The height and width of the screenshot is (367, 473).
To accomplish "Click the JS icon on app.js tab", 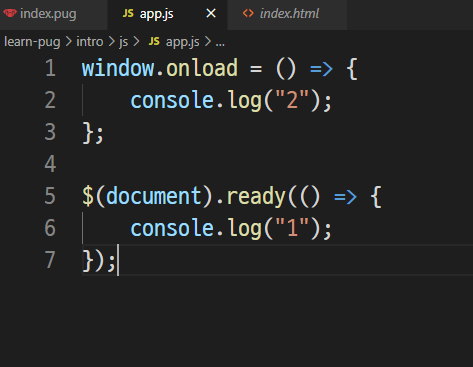I will click(128, 13).
